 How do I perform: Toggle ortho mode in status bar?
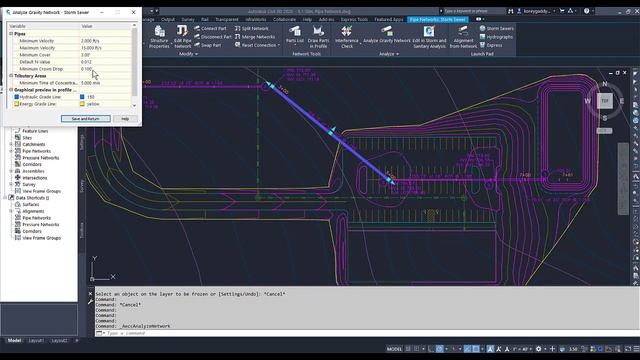tap(431, 349)
